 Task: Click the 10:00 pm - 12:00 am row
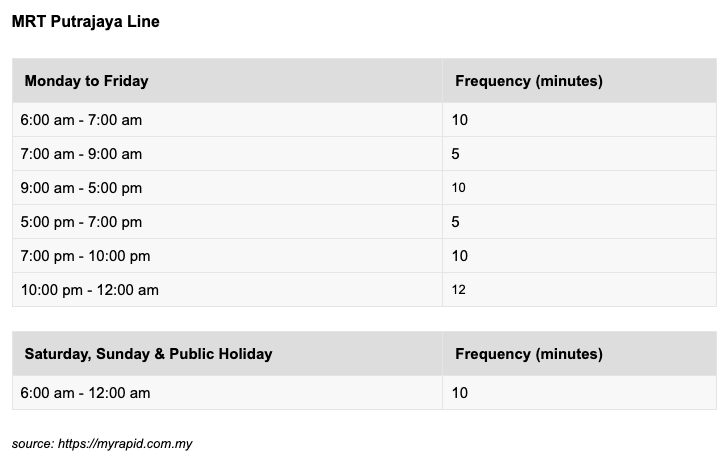pos(364,290)
